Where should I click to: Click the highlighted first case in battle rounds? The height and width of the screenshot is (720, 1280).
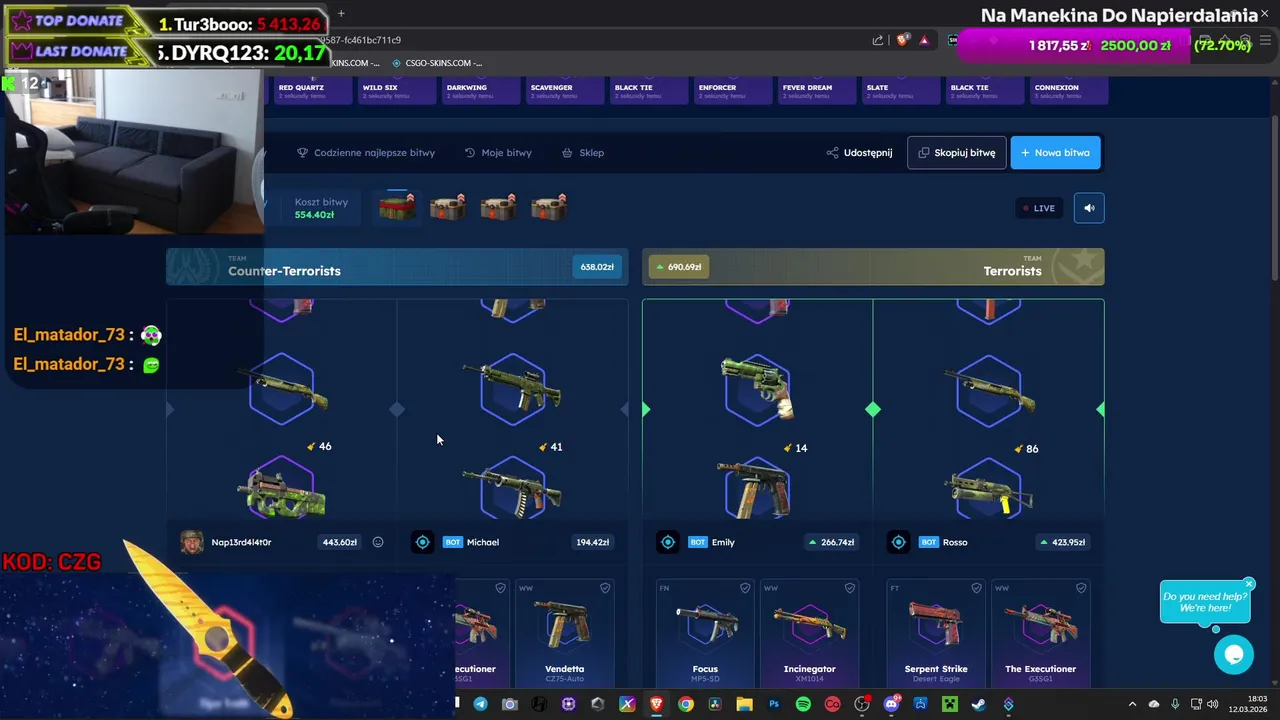coord(397,208)
